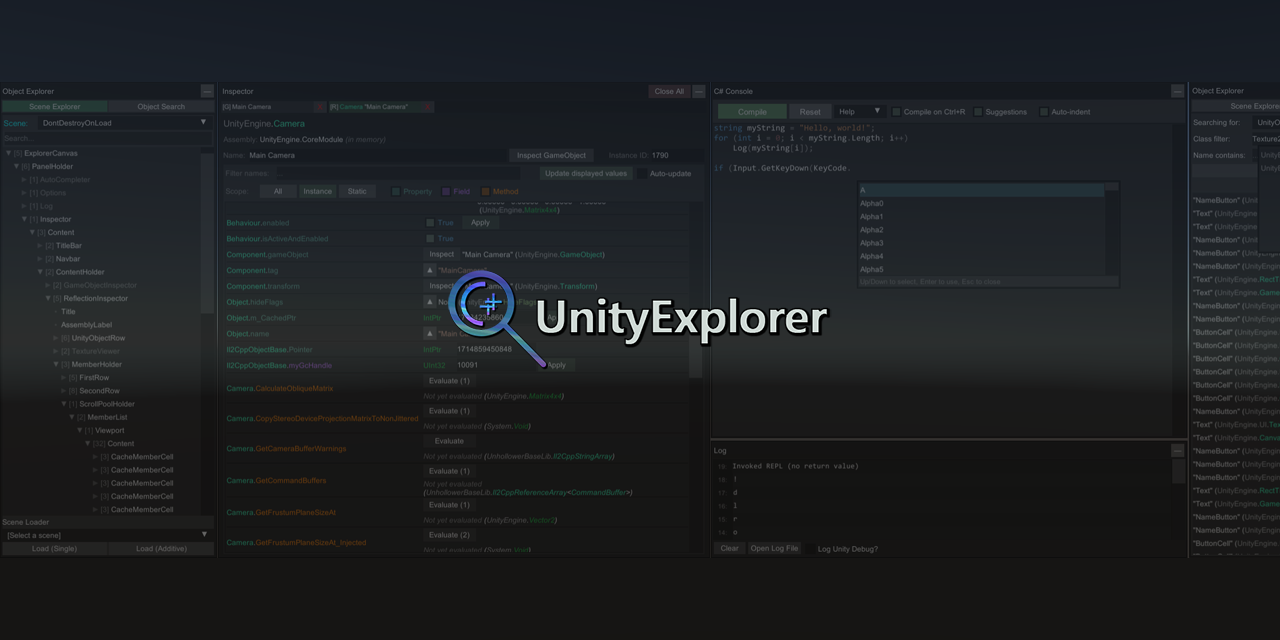Click Evaluate (1) for Camera.CalculateObliqueMatrix
The height and width of the screenshot is (640, 1280).
point(449,381)
